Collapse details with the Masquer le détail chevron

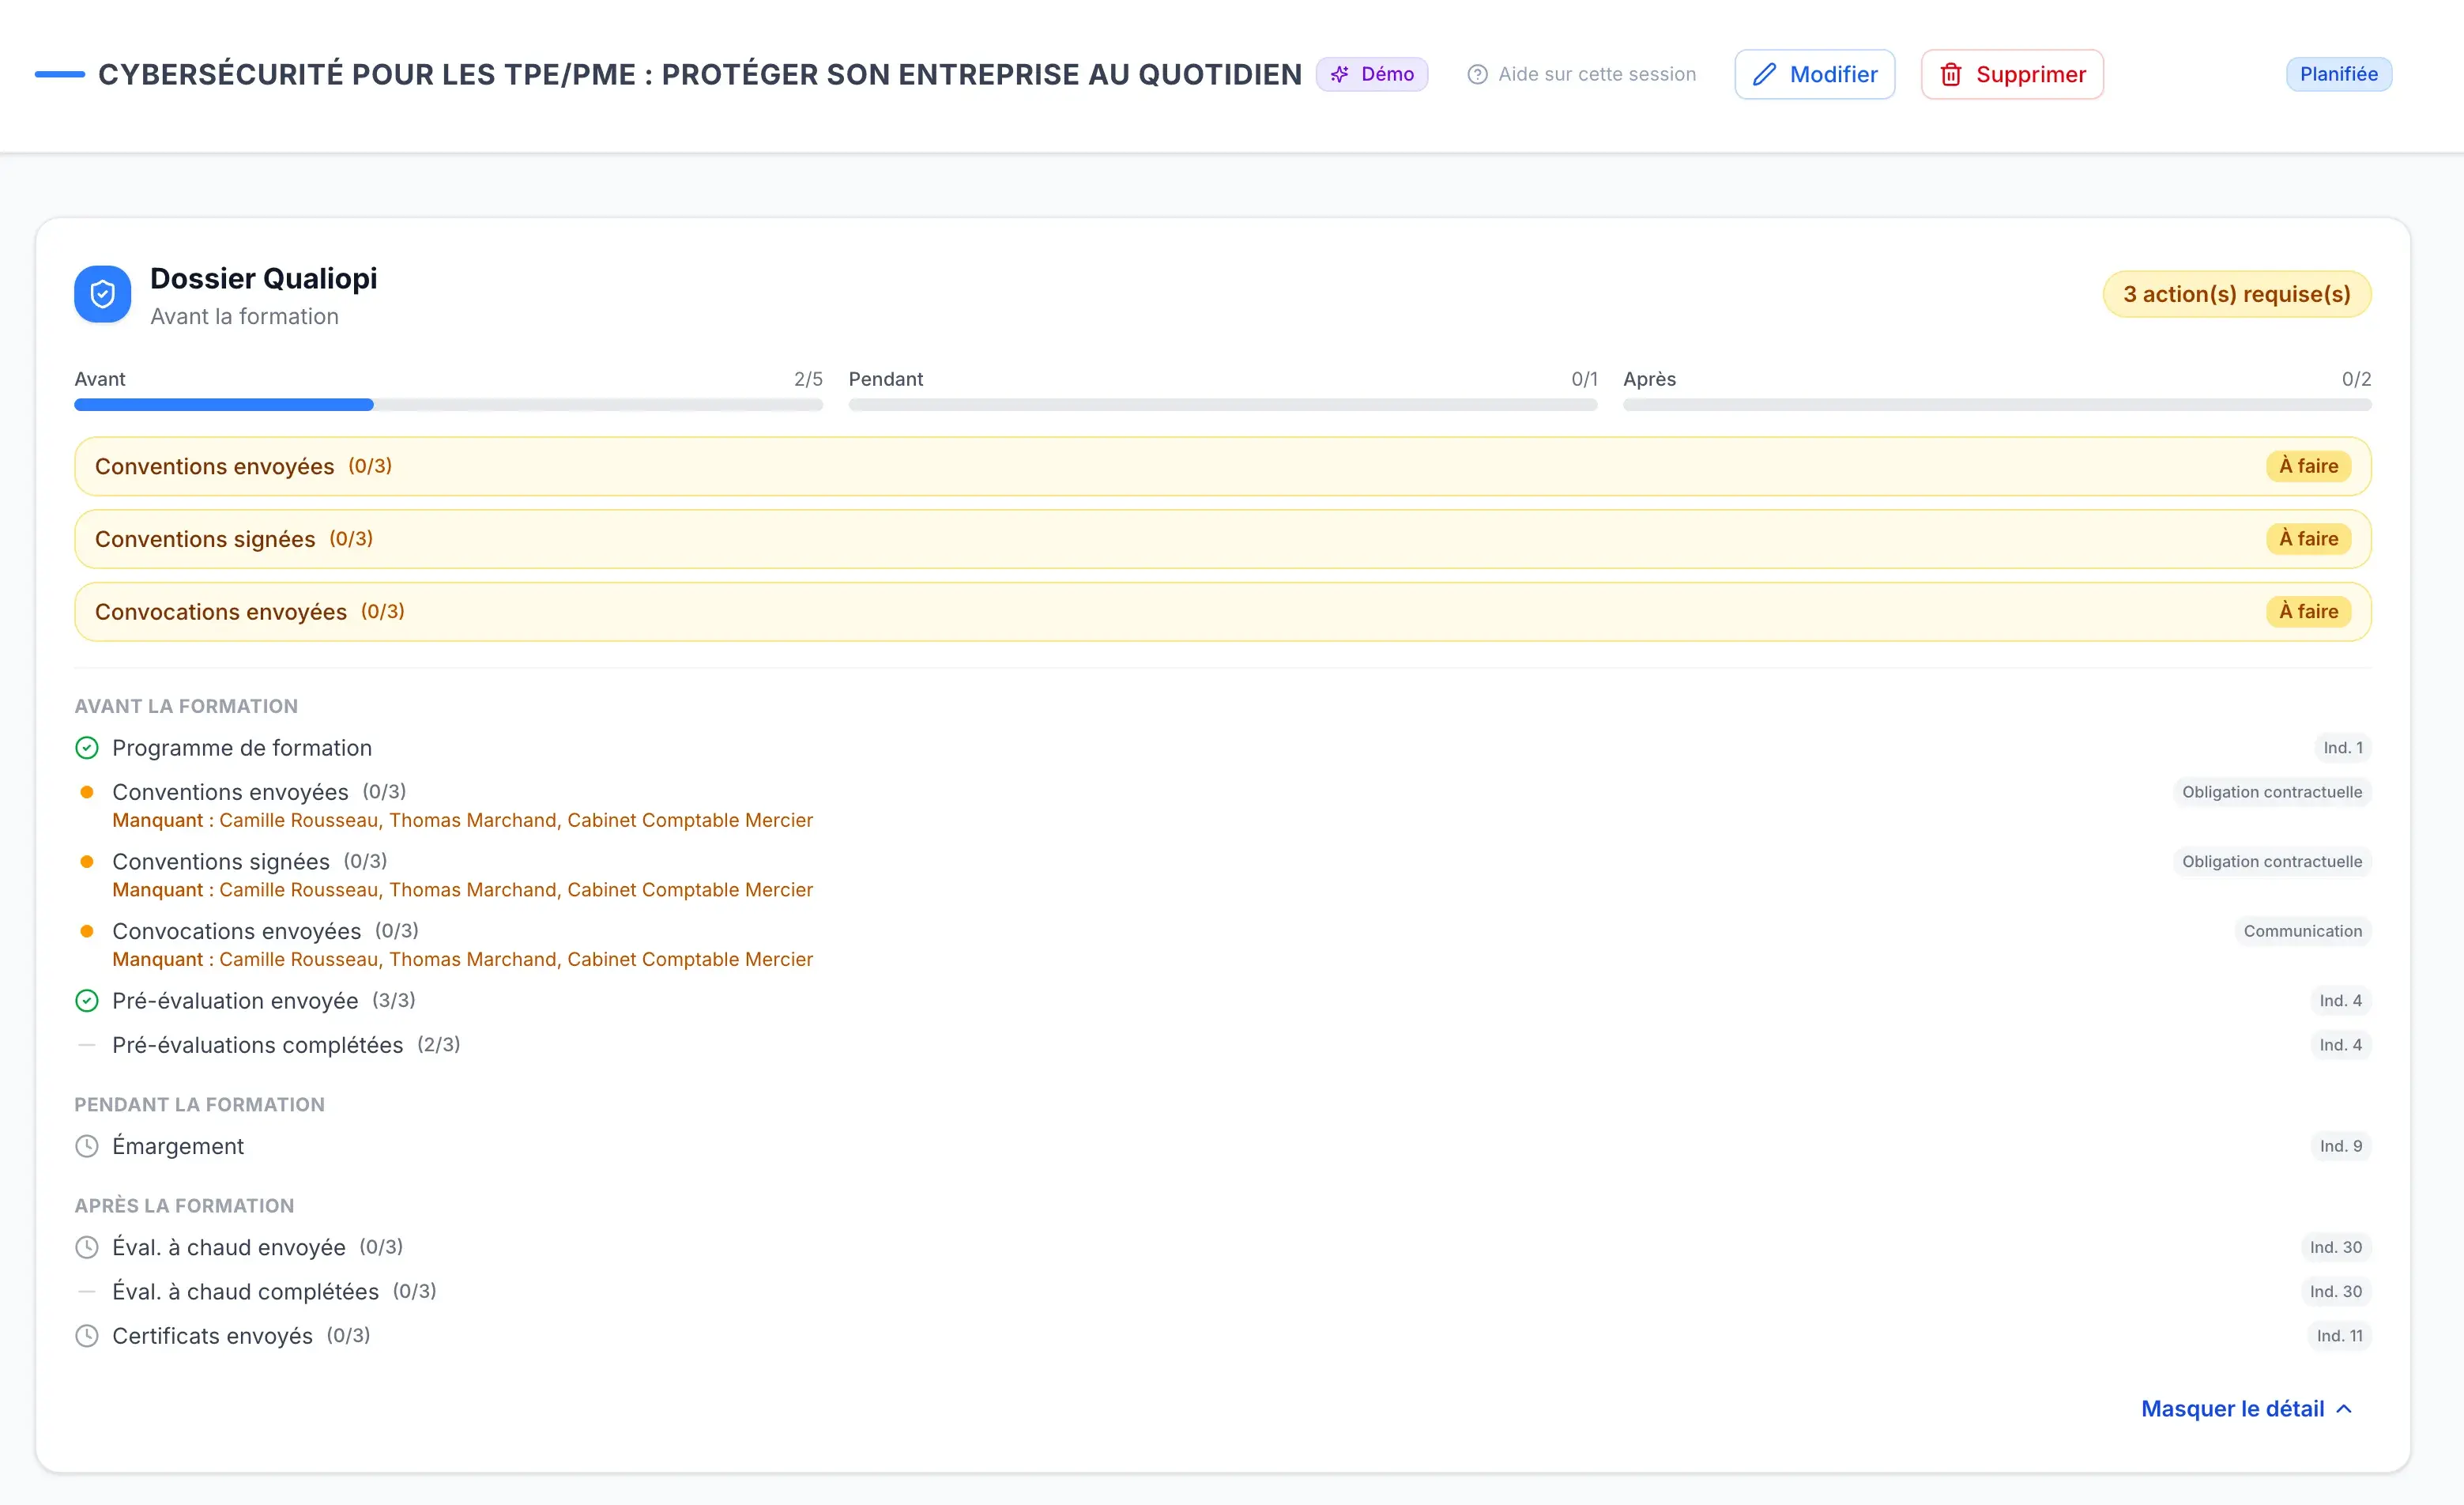[x=2344, y=1409]
